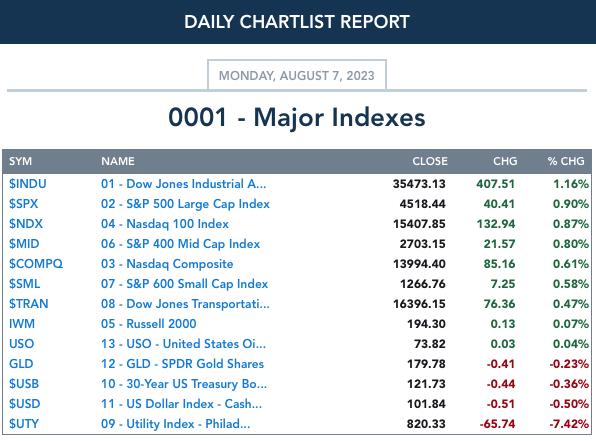Click the USO ticker symbol
The width and height of the screenshot is (596, 441).
(x=22, y=344)
